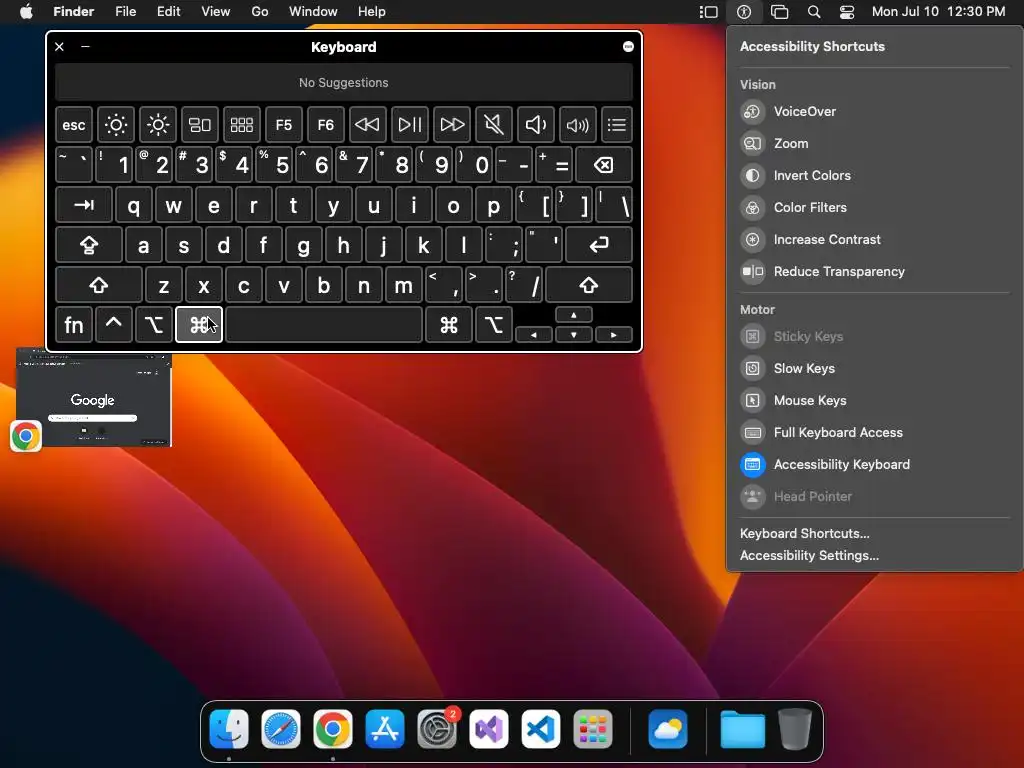The image size is (1024, 768).
Task: Tap the left command key
Action: click(x=199, y=325)
